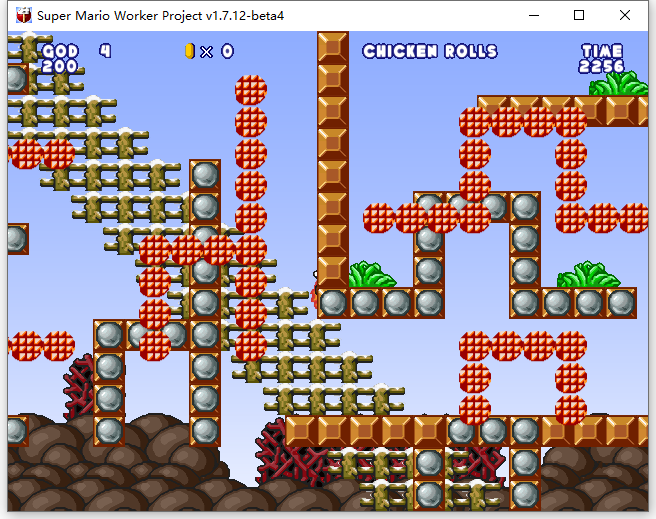
Task: Click the GOD lives label
Action: coord(61,51)
